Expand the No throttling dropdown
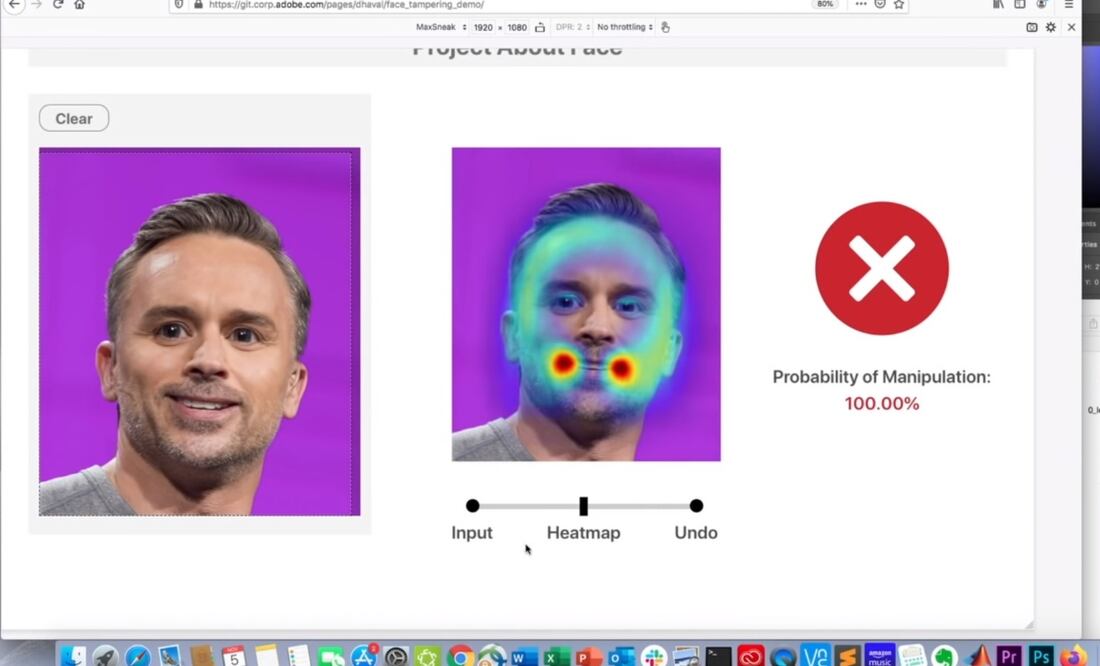 point(625,27)
